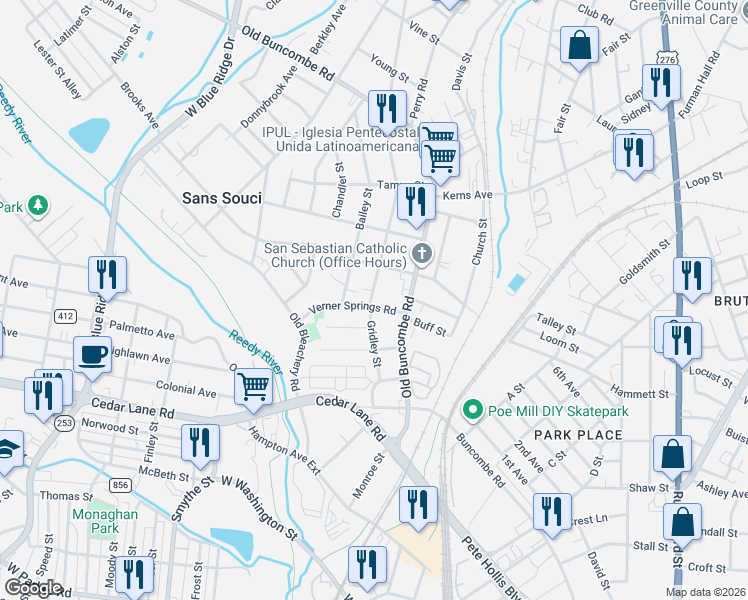The image size is (748, 600).
Task: Click the shopping bag marker near Stall St
Action: [682, 524]
